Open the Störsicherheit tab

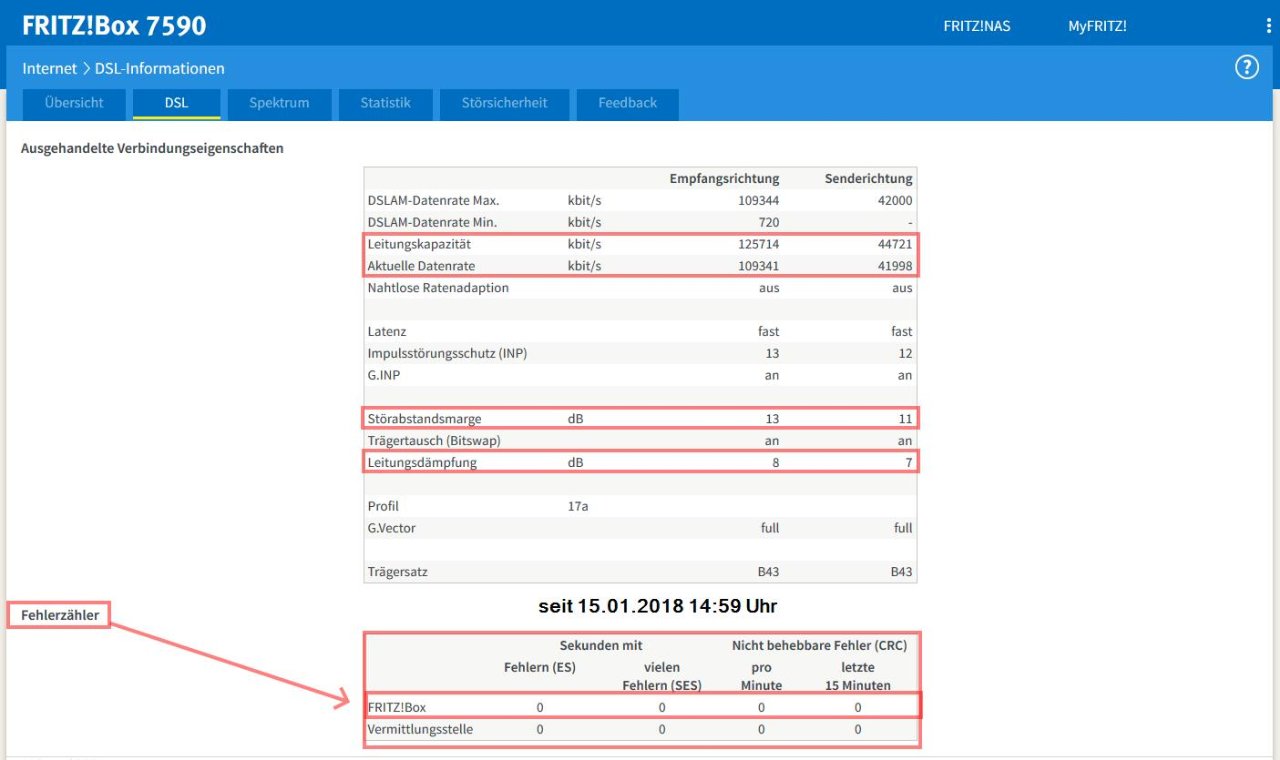tap(504, 103)
